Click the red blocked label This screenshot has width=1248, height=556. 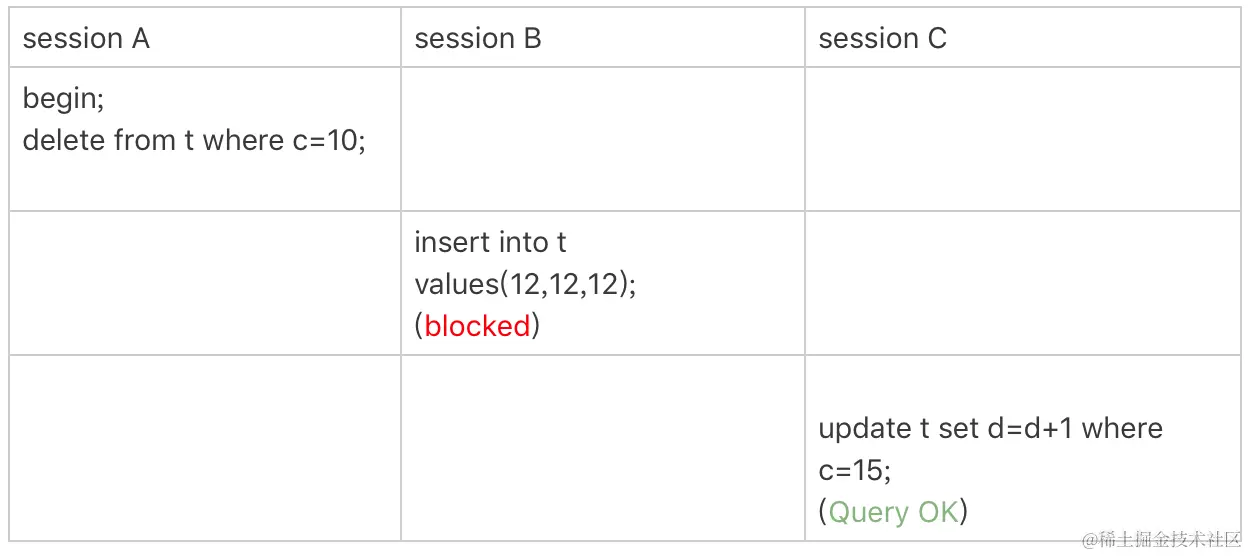tap(477, 326)
